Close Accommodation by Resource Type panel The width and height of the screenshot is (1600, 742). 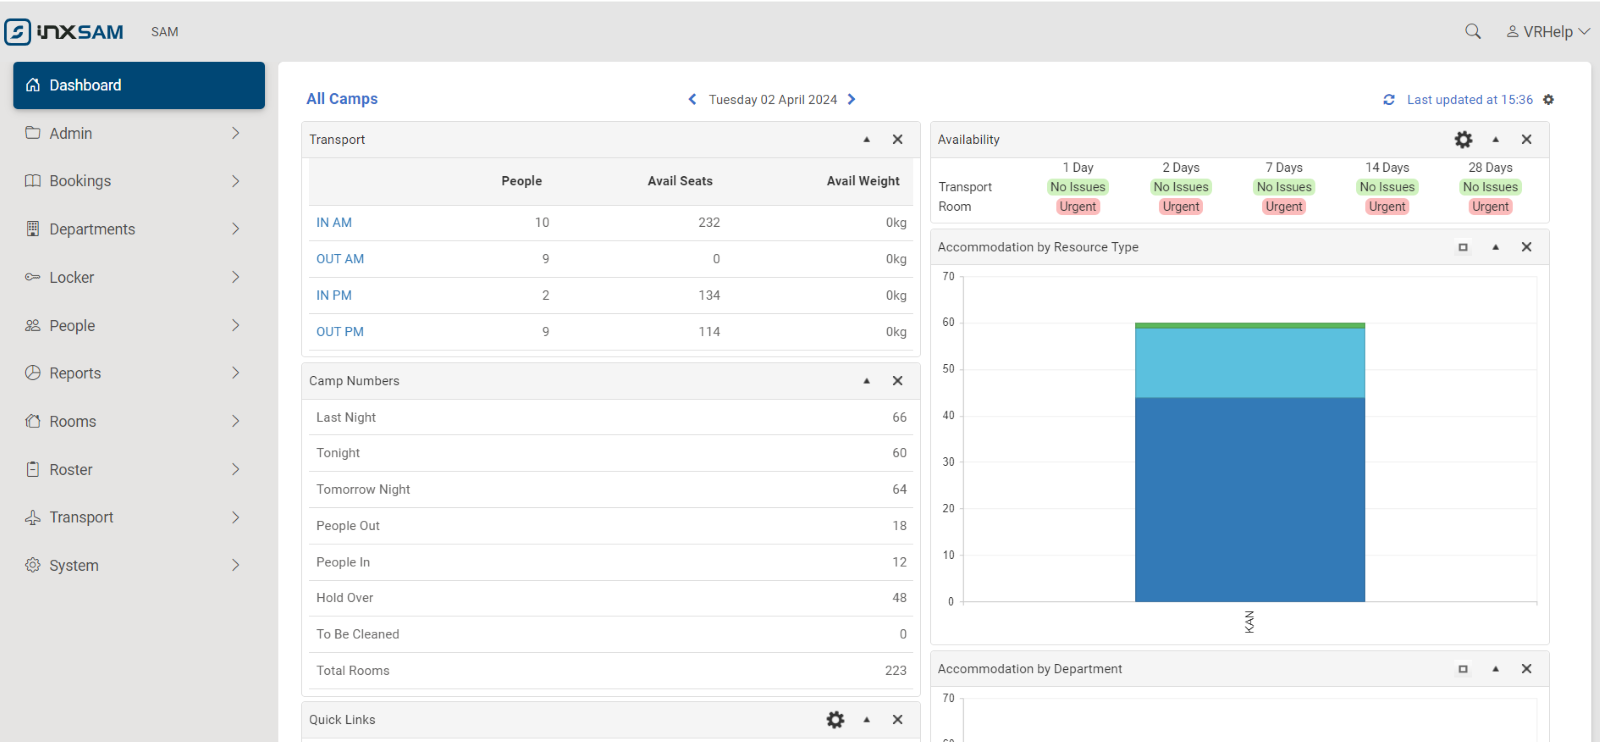1527,247
